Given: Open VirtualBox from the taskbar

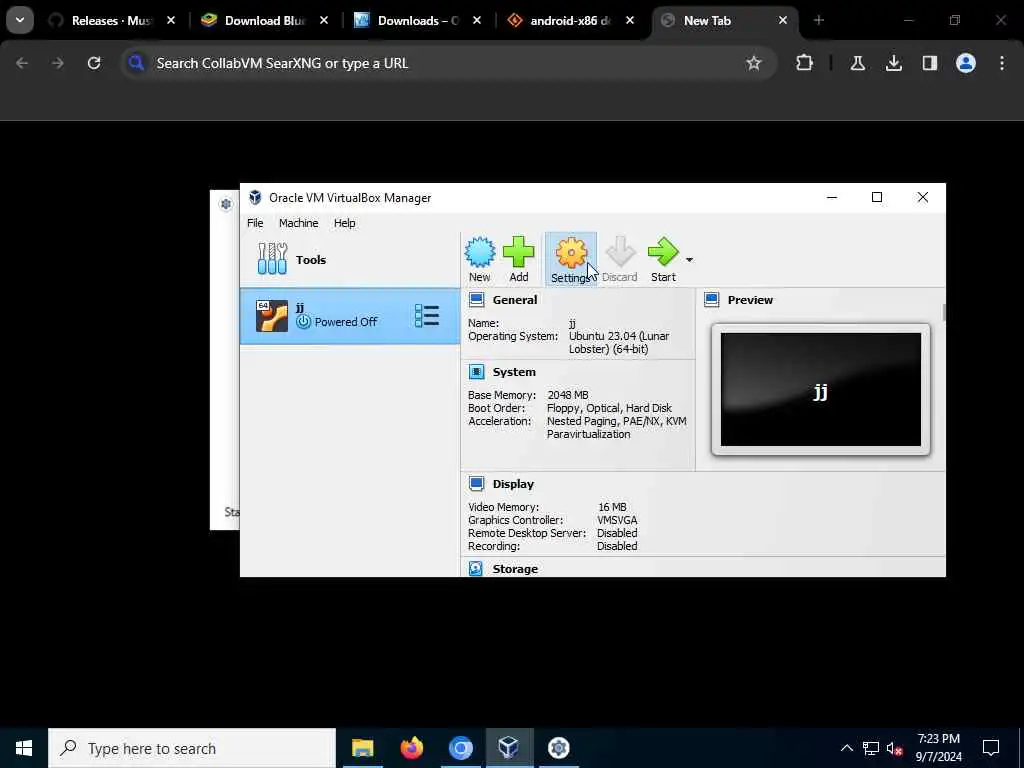Looking at the screenshot, I should (509, 748).
